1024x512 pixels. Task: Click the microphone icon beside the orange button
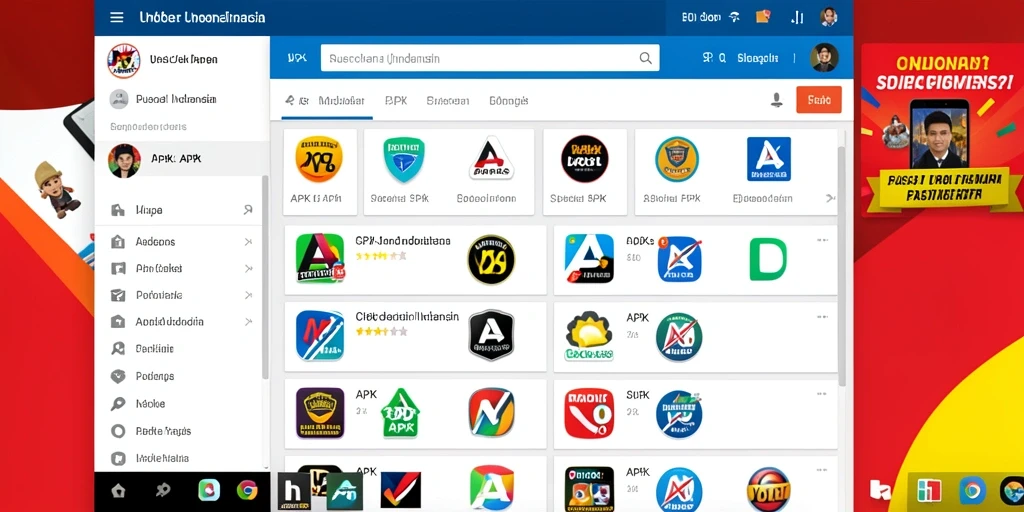pyautogui.click(x=776, y=100)
